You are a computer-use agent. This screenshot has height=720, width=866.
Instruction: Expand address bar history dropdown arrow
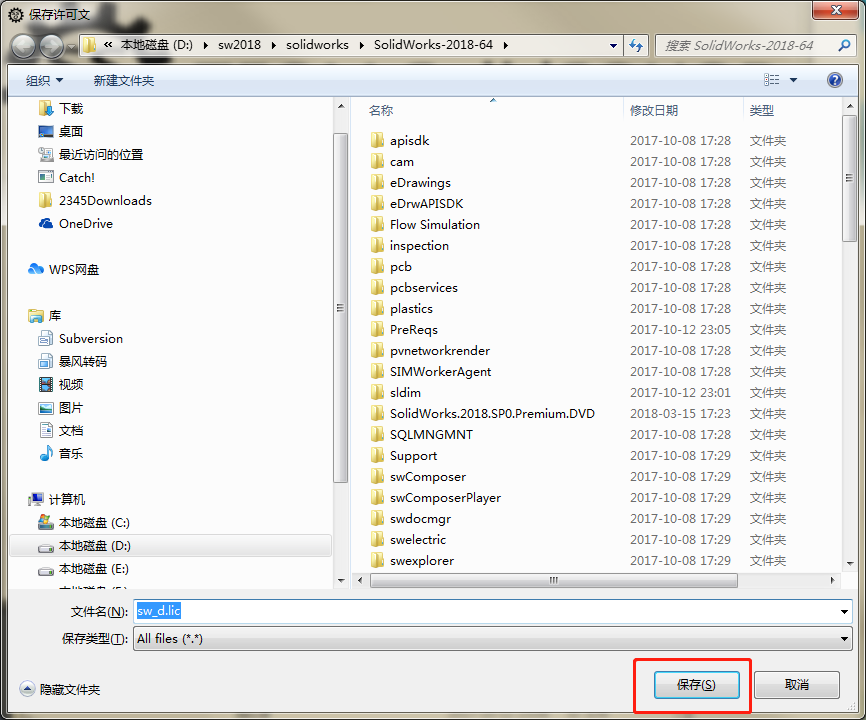(613, 45)
